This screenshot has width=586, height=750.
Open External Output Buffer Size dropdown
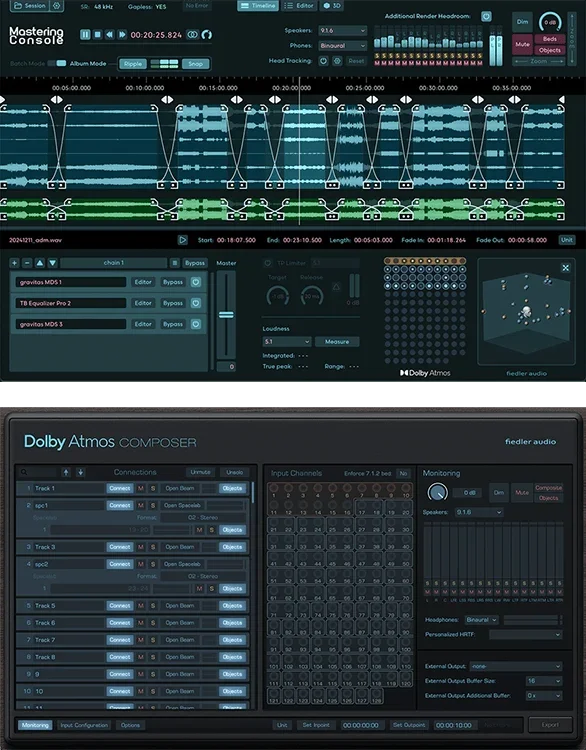(x=543, y=681)
